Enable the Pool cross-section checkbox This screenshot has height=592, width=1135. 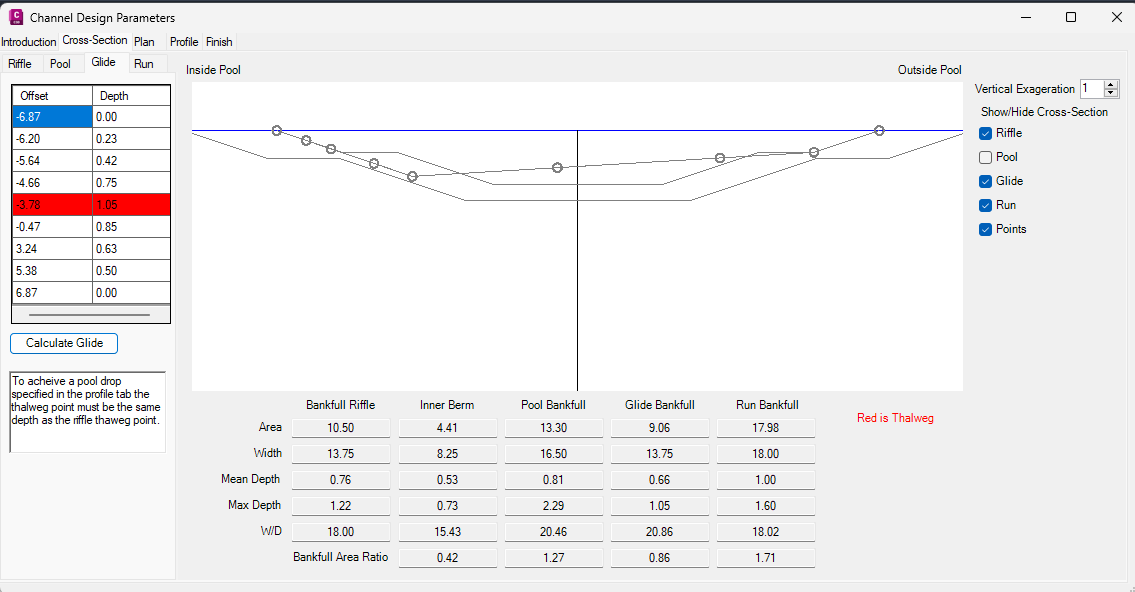coord(986,157)
